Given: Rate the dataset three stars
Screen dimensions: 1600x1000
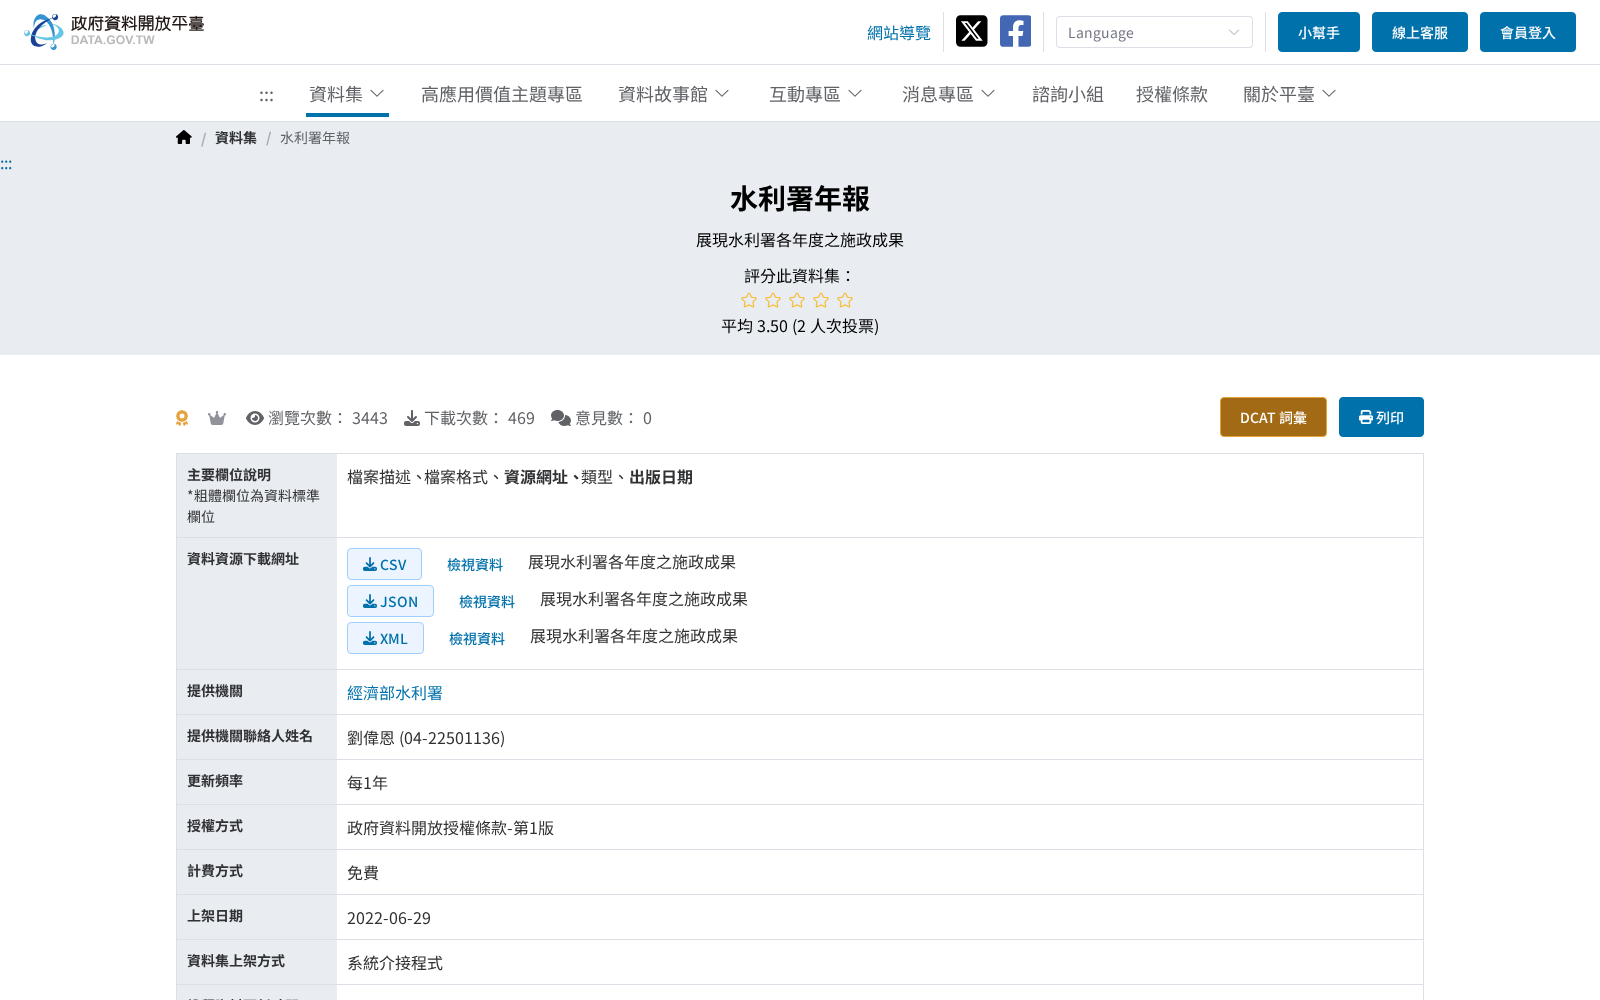Looking at the screenshot, I should point(797,300).
